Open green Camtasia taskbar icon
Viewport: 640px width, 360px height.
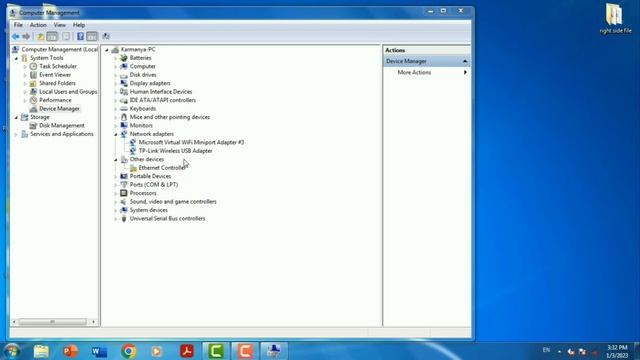[216, 351]
